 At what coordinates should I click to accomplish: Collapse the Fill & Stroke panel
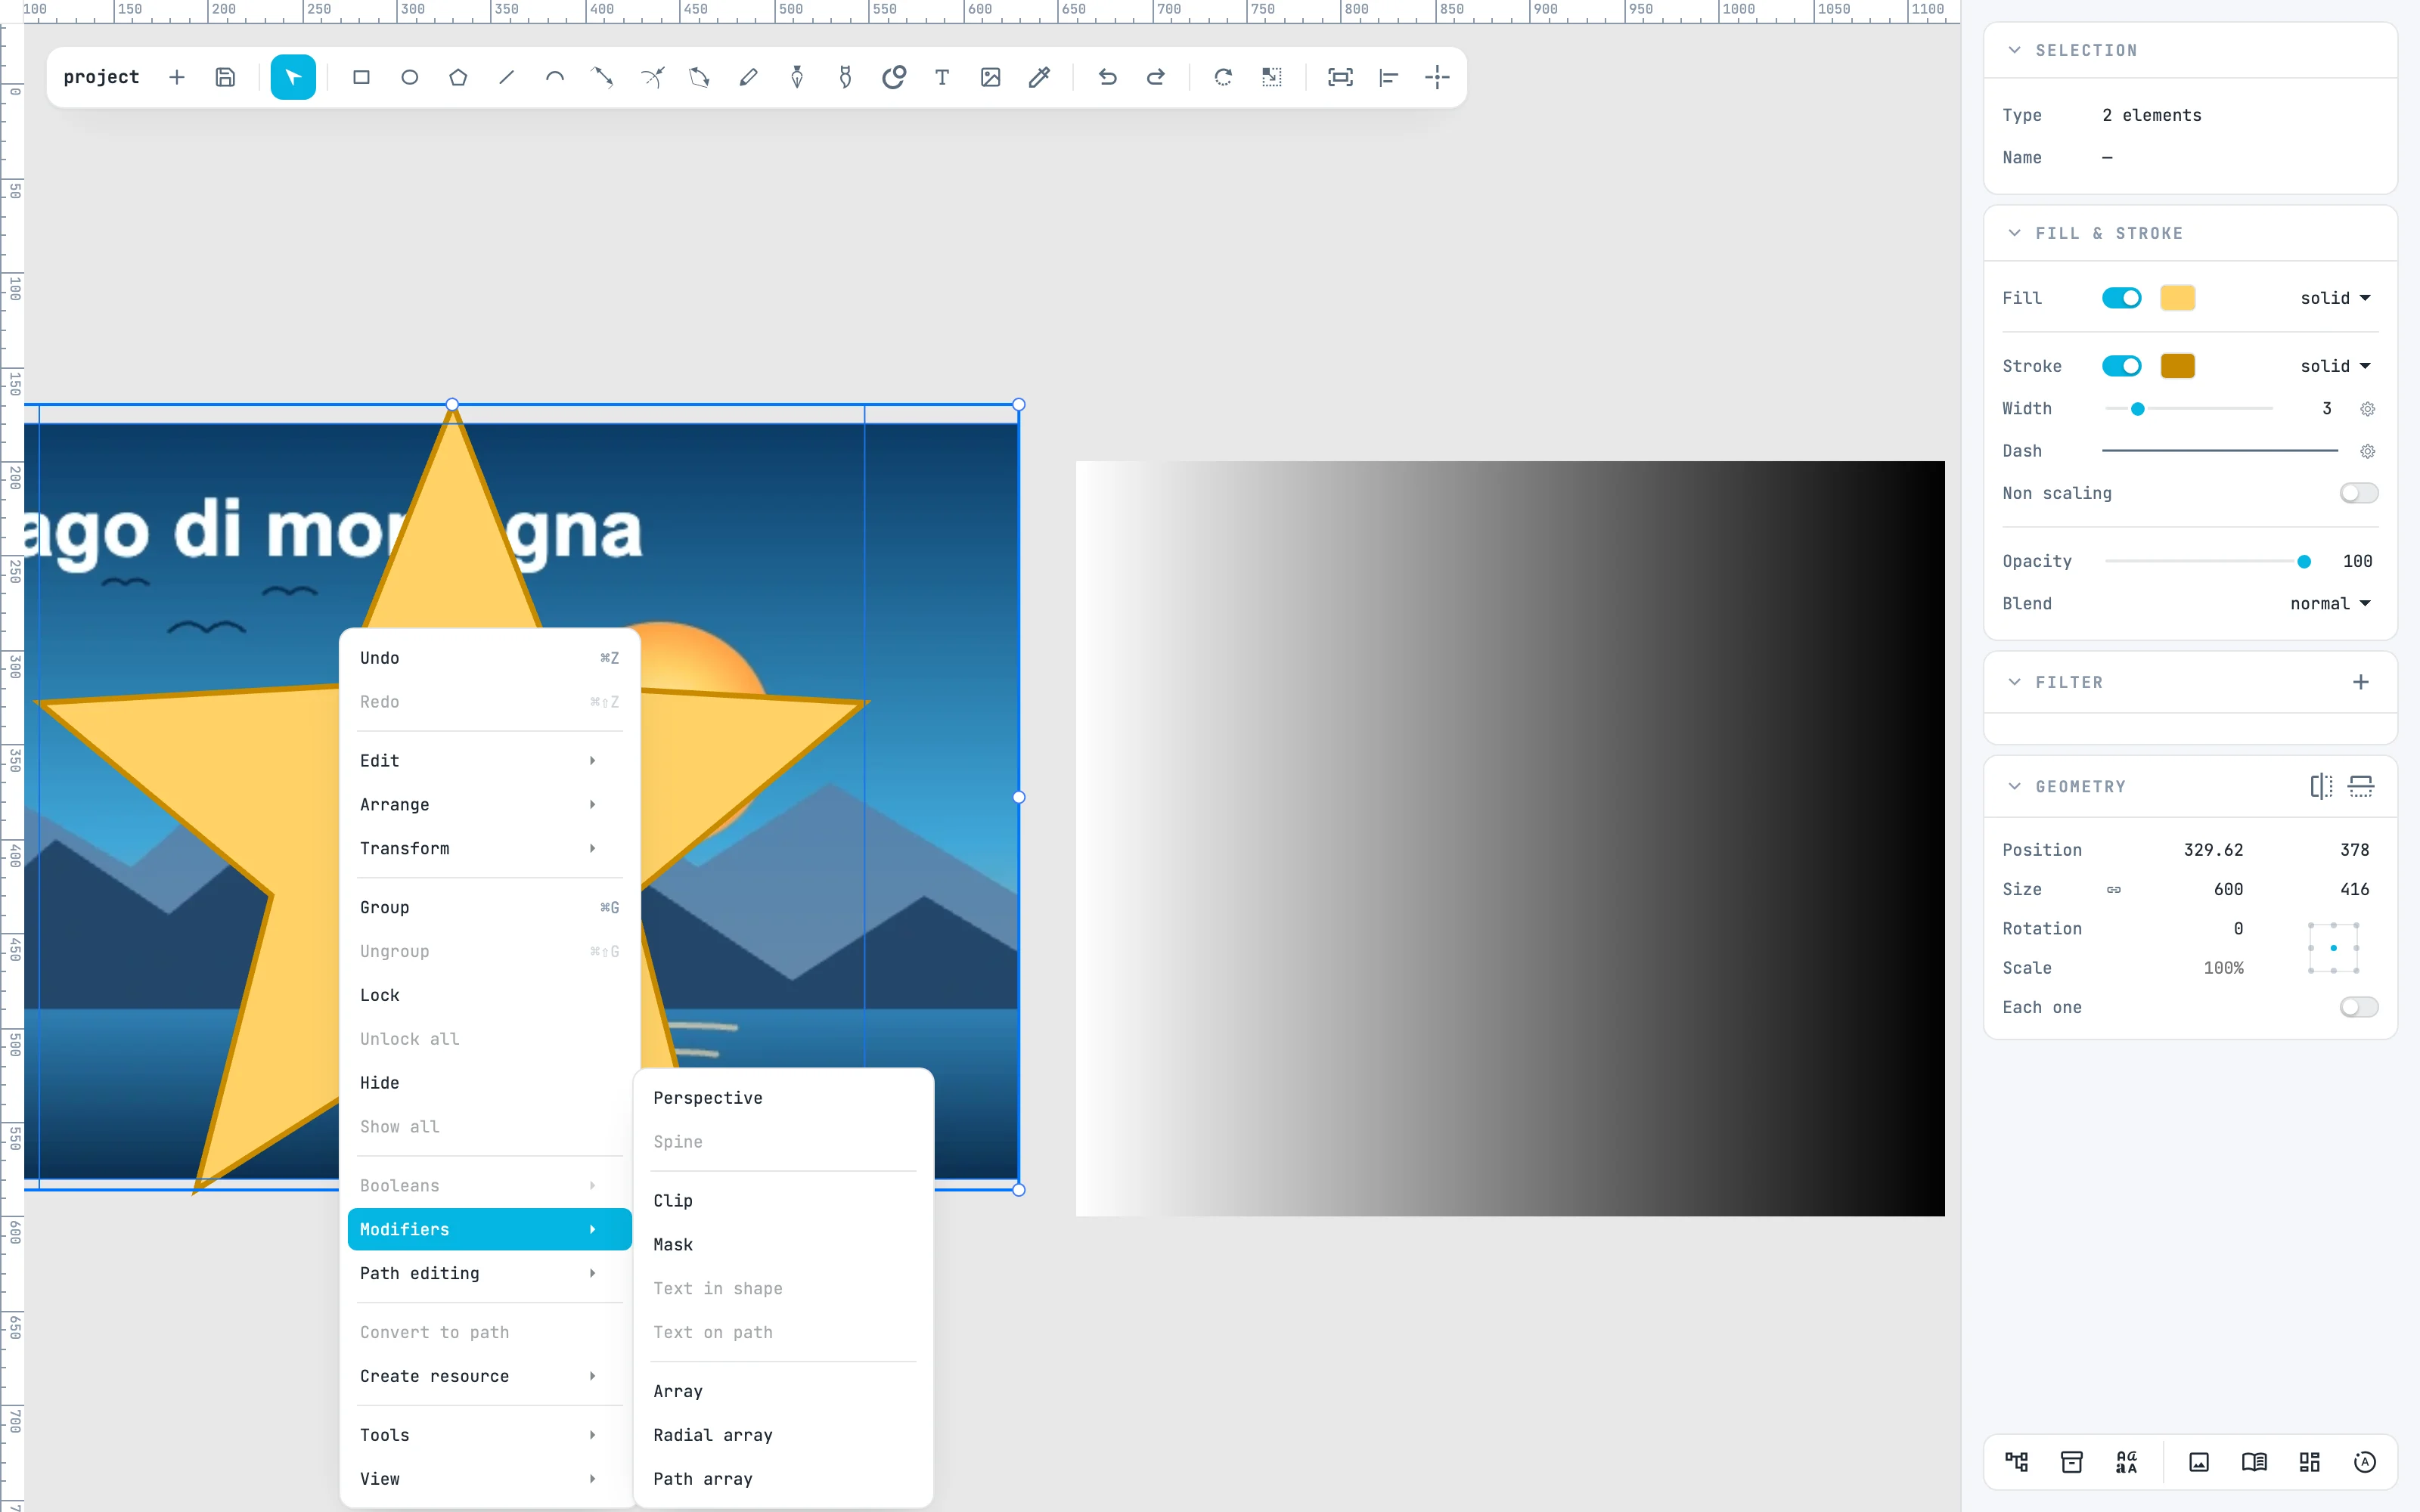[x=2015, y=233]
